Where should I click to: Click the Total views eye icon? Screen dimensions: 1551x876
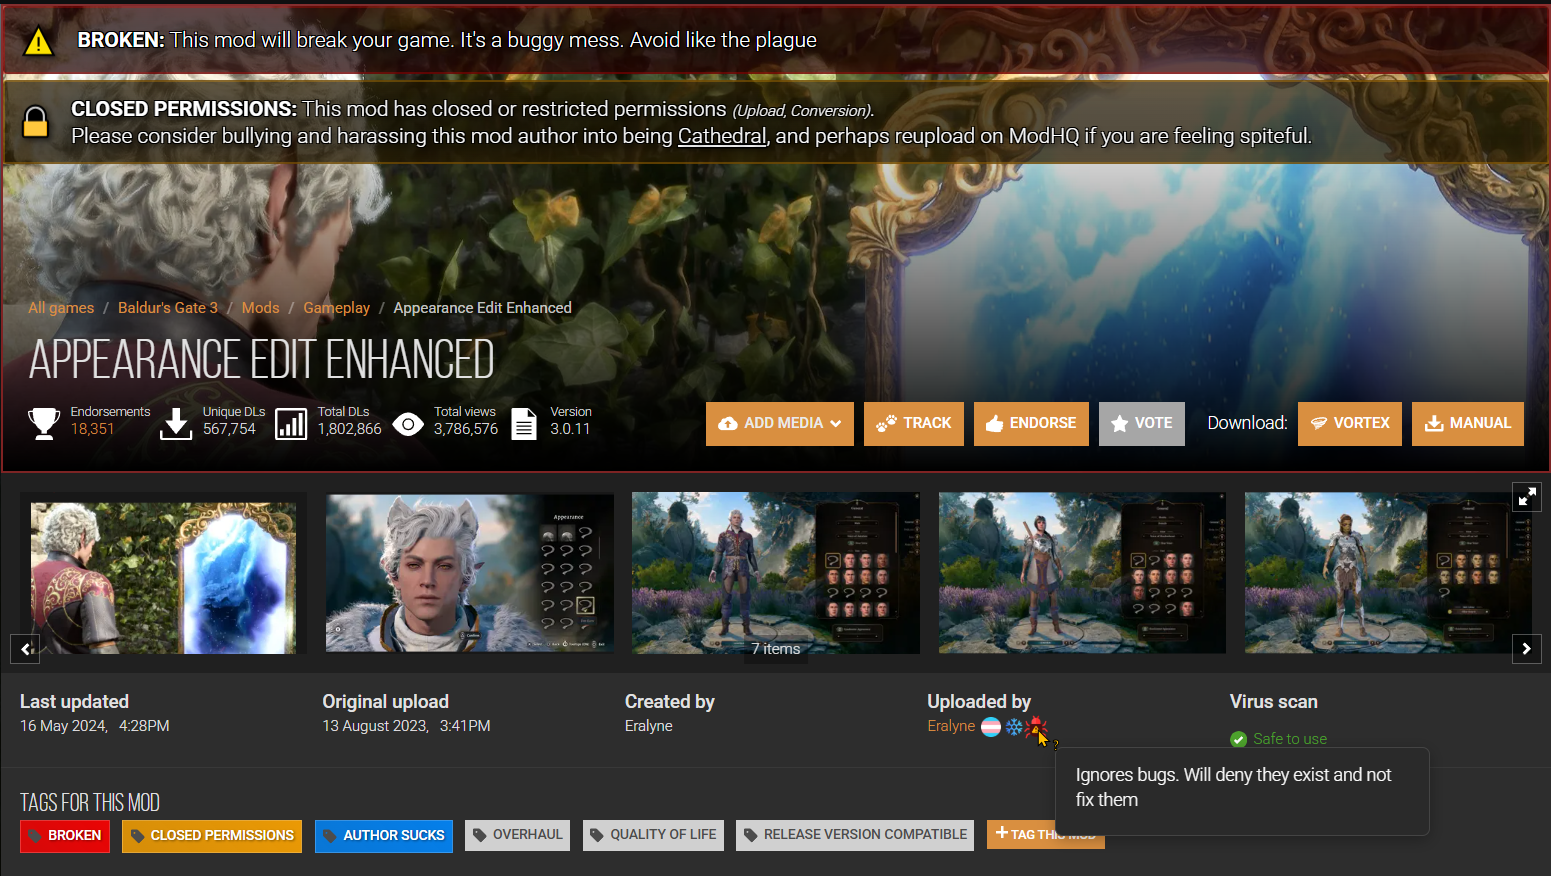click(408, 424)
